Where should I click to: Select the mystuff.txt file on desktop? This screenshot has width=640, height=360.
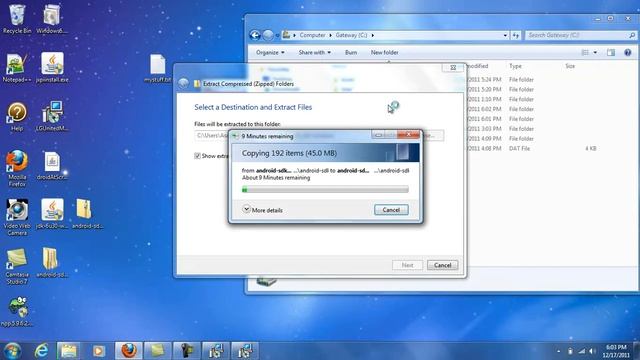click(158, 69)
